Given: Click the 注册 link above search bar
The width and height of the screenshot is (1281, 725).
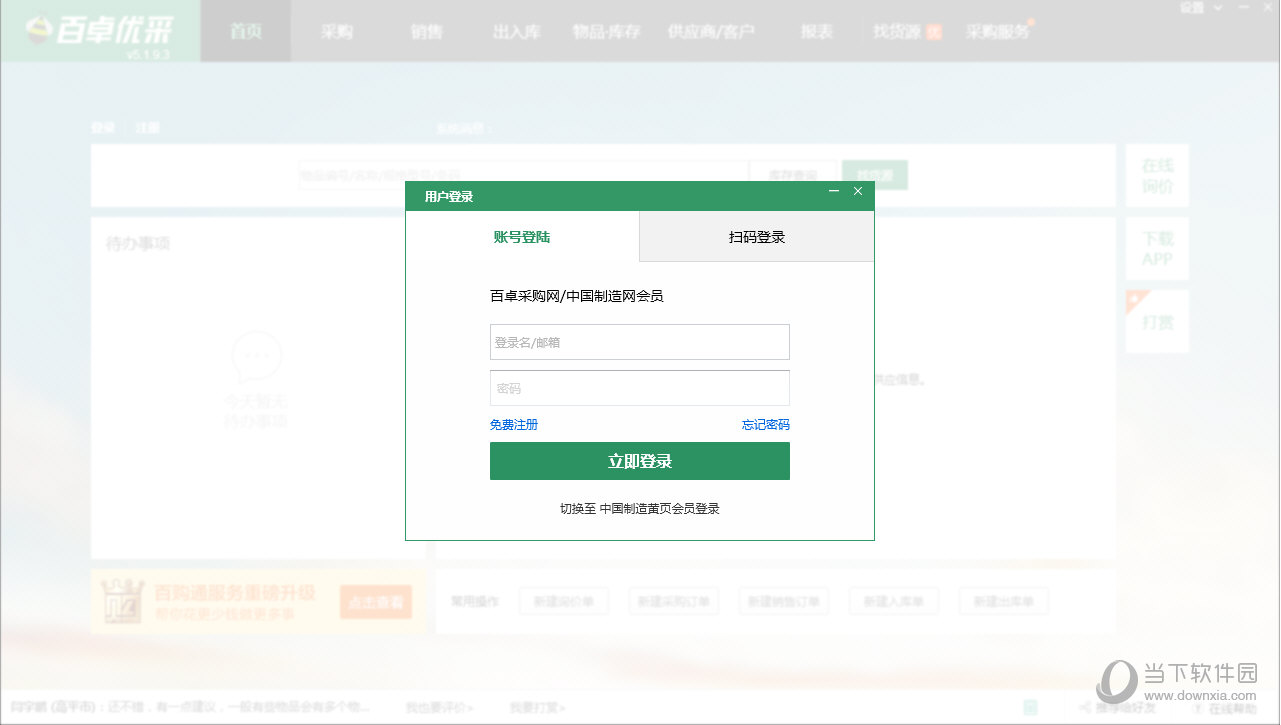Looking at the screenshot, I should coord(148,128).
